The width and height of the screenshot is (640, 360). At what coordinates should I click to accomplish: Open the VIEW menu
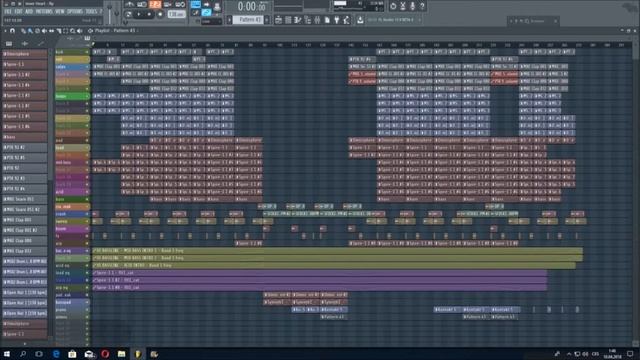click(x=60, y=12)
